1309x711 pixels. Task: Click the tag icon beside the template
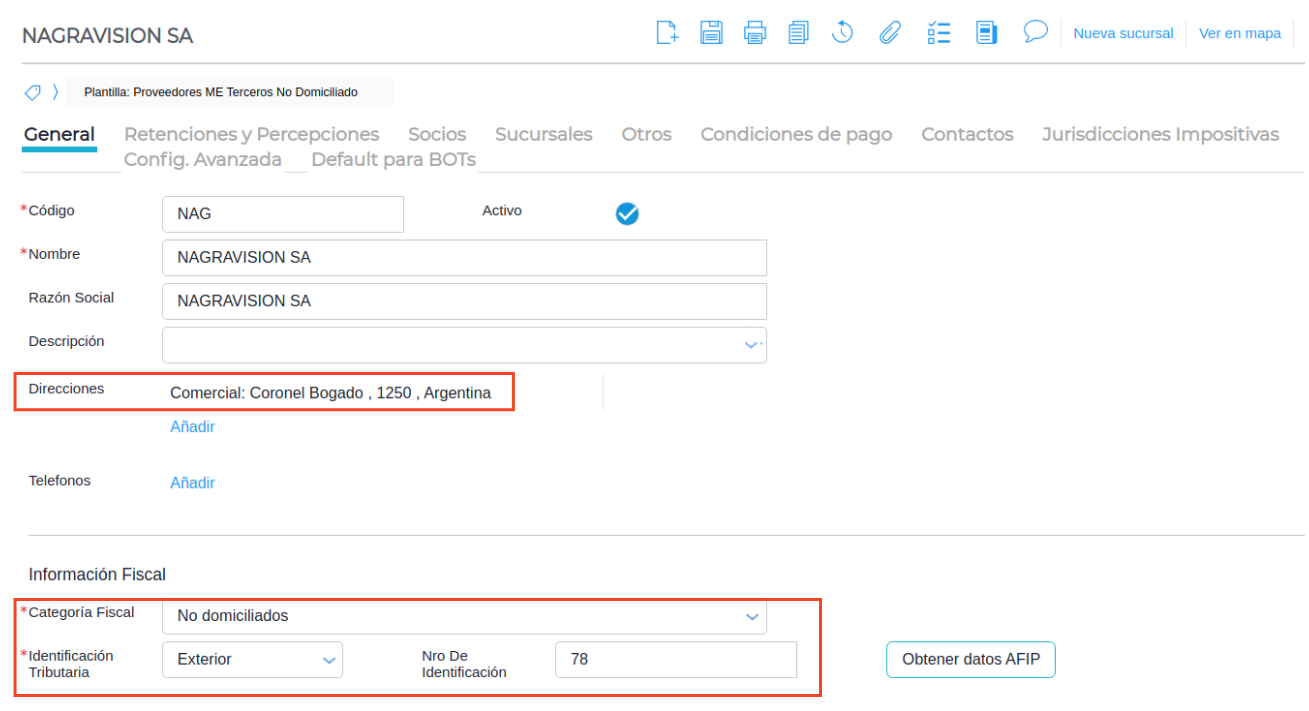click(x=32, y=92)
